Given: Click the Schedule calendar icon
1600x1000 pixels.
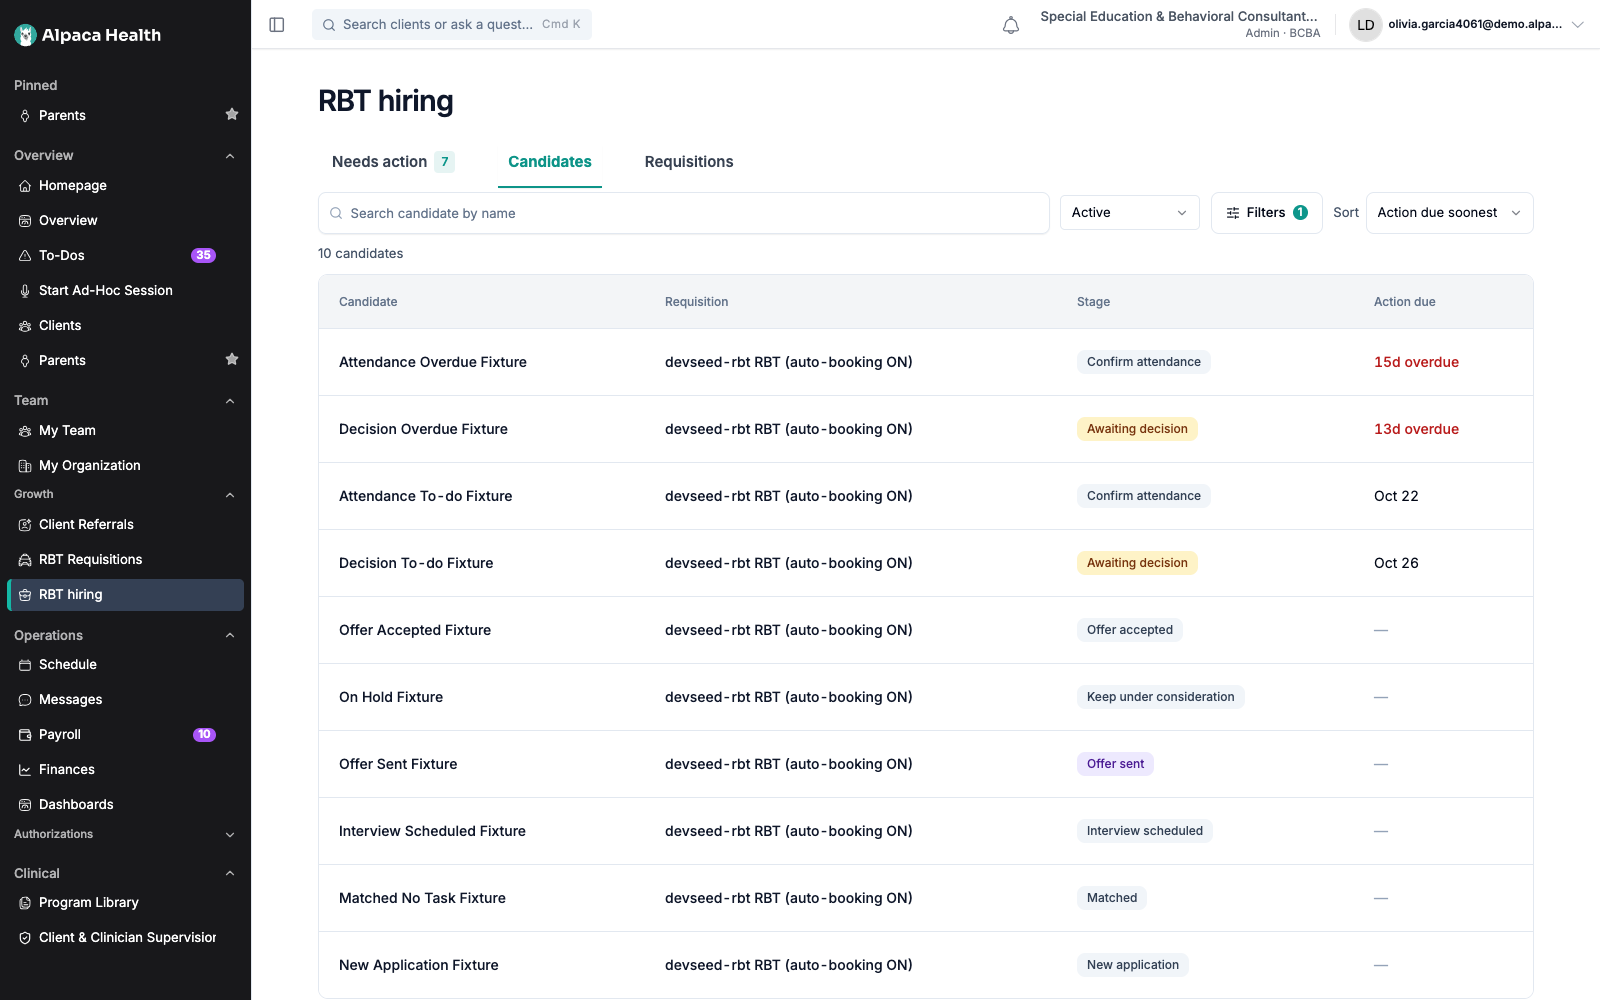Looking at the screenshot, I should [x=25, y=665].
